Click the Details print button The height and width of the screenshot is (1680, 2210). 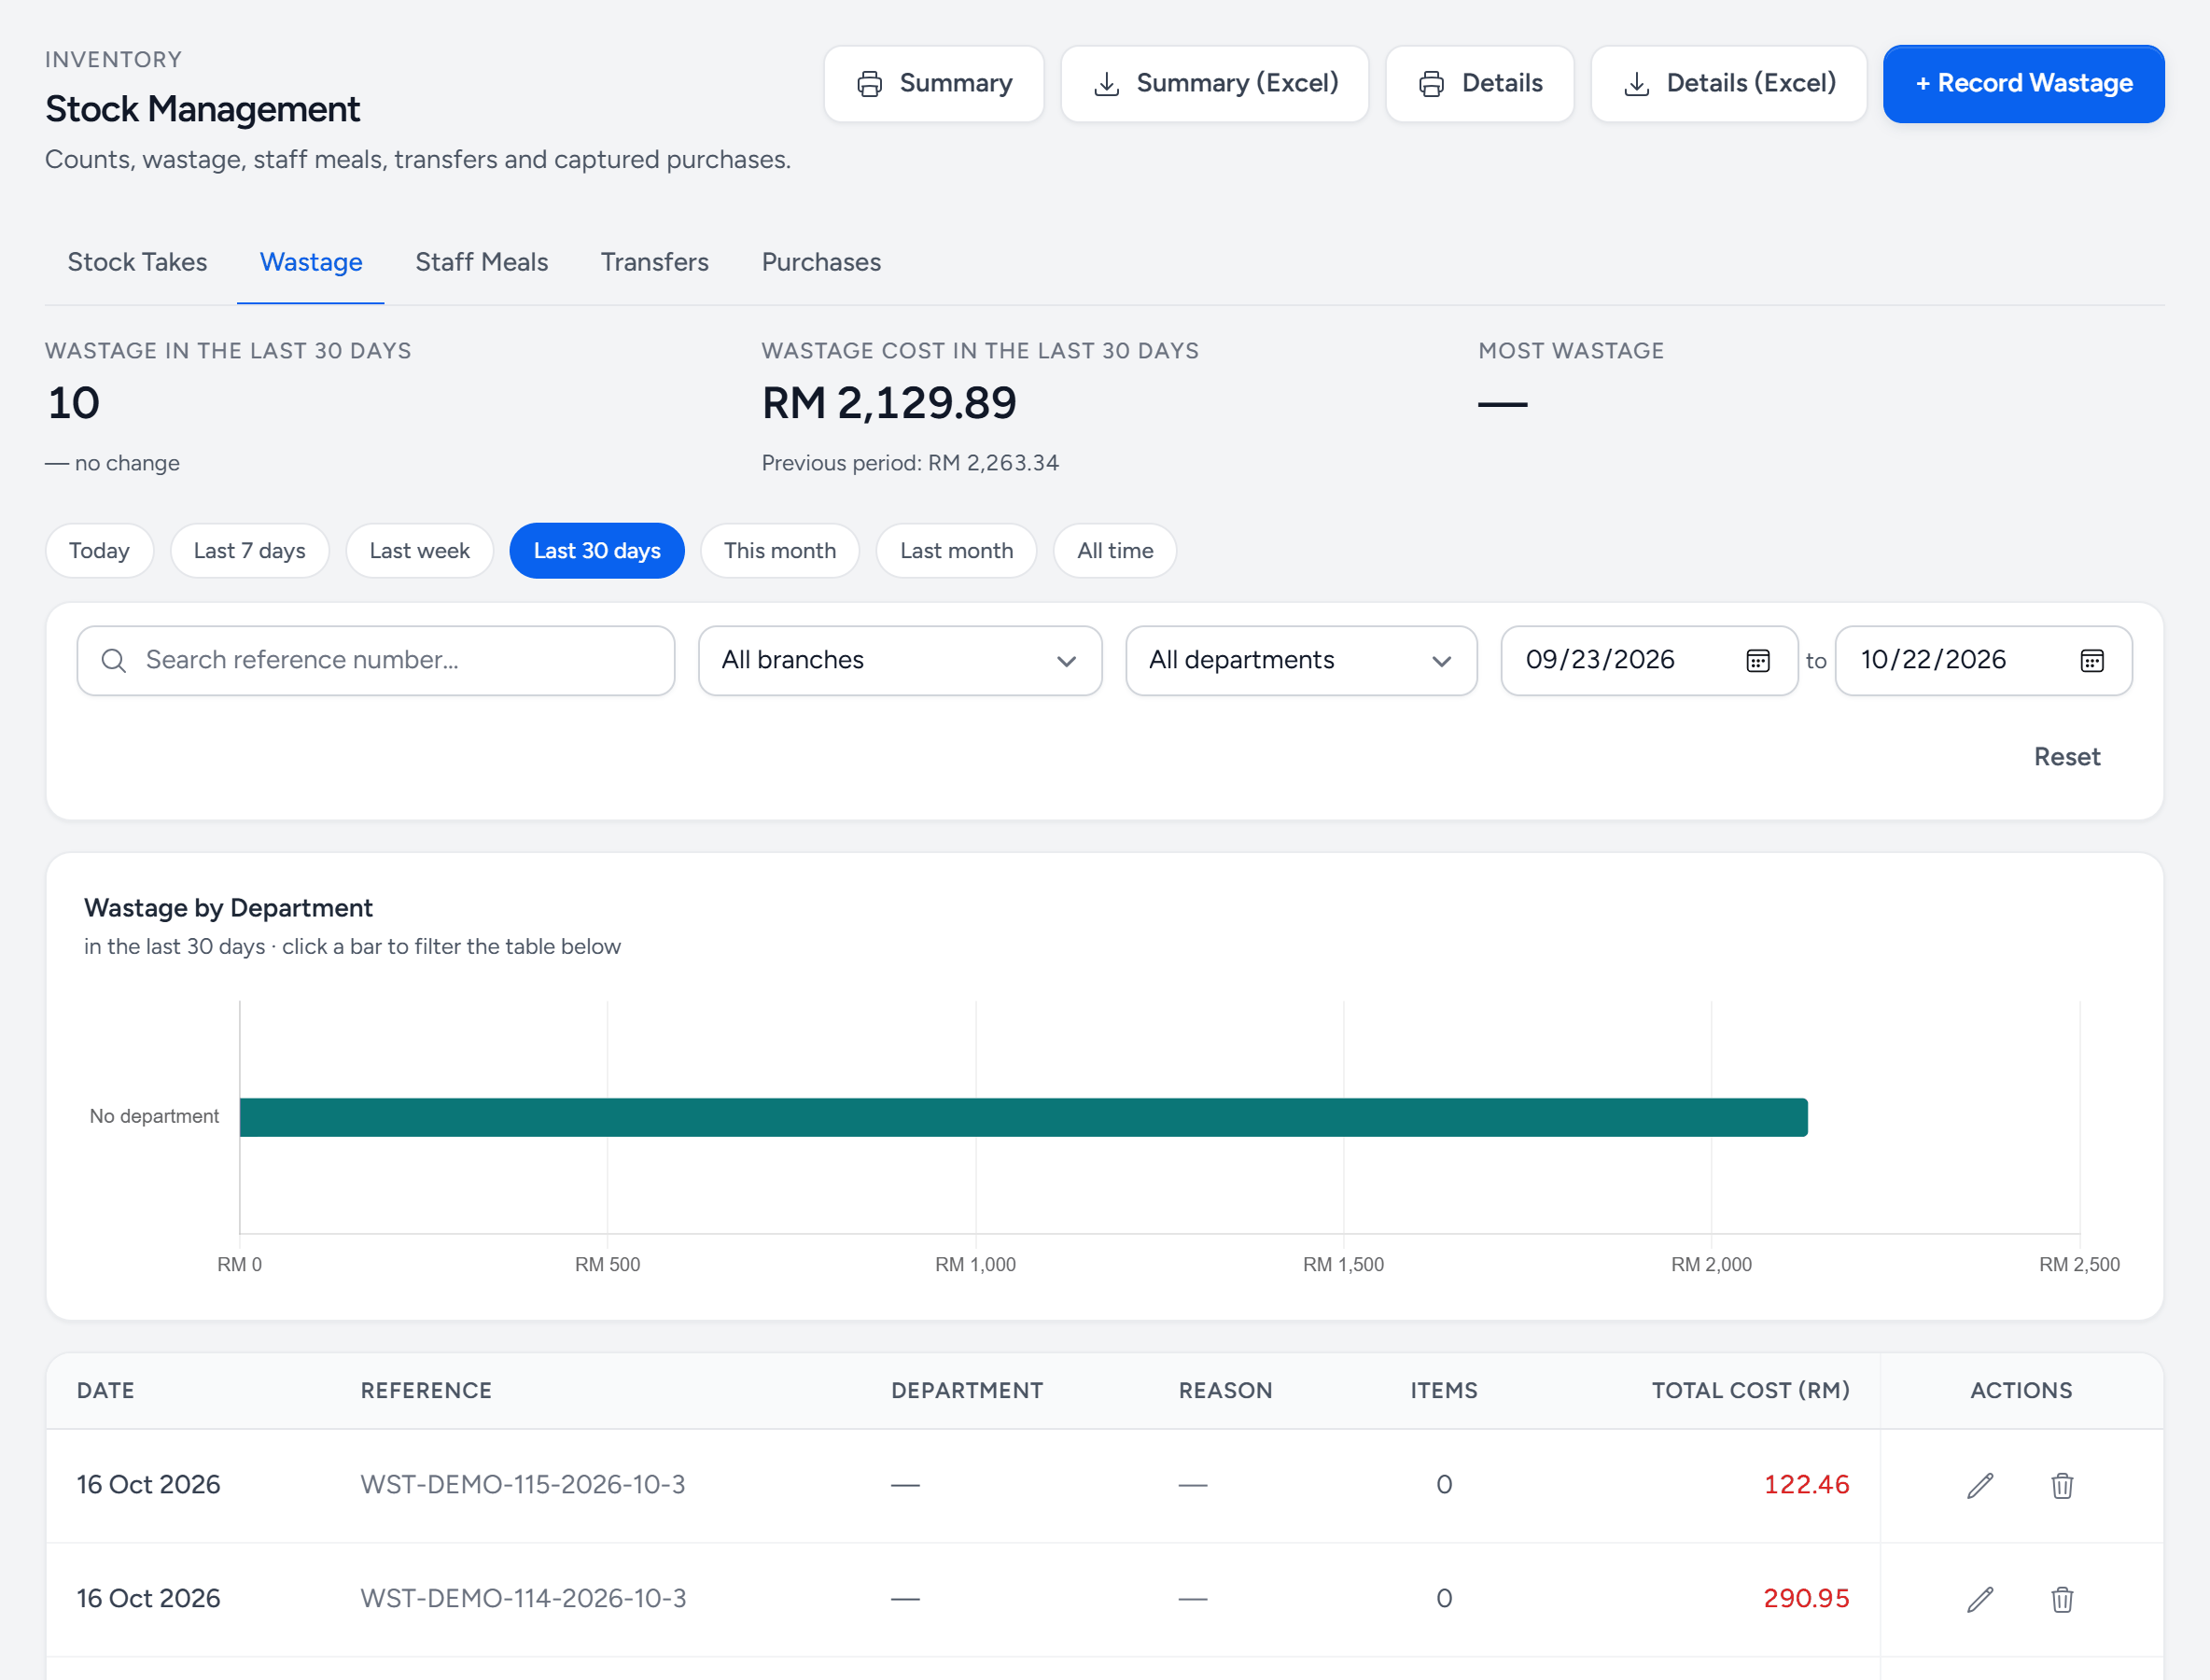pos(1479,84)
